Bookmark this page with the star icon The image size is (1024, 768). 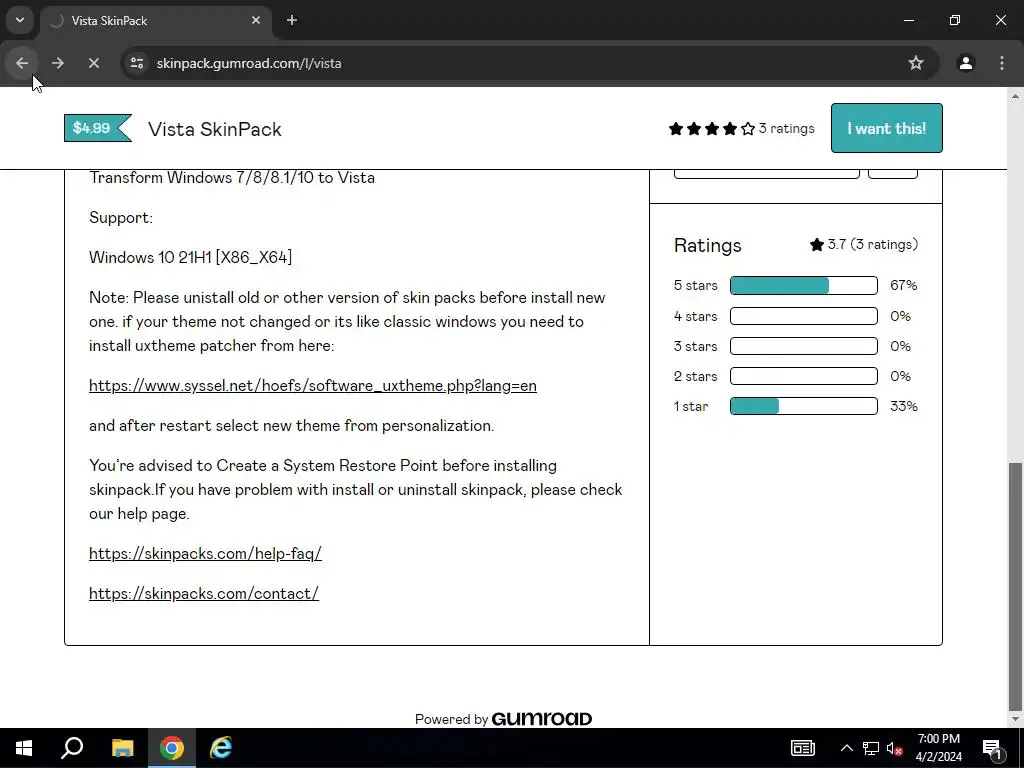click(x=916, y=63)
